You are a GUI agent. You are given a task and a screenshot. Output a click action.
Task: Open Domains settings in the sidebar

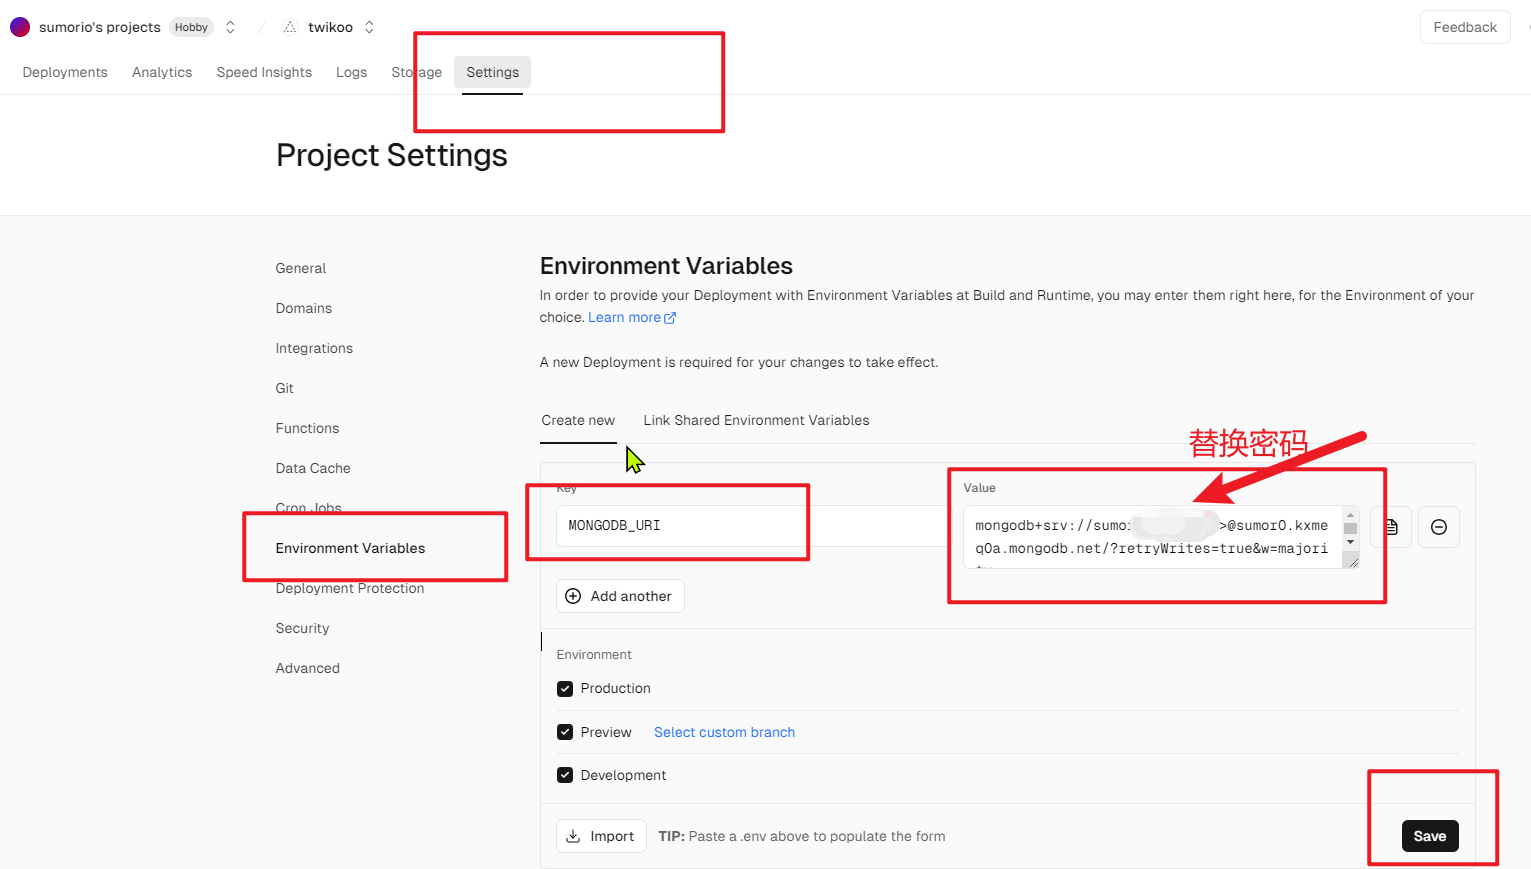(x=304, y=308)
